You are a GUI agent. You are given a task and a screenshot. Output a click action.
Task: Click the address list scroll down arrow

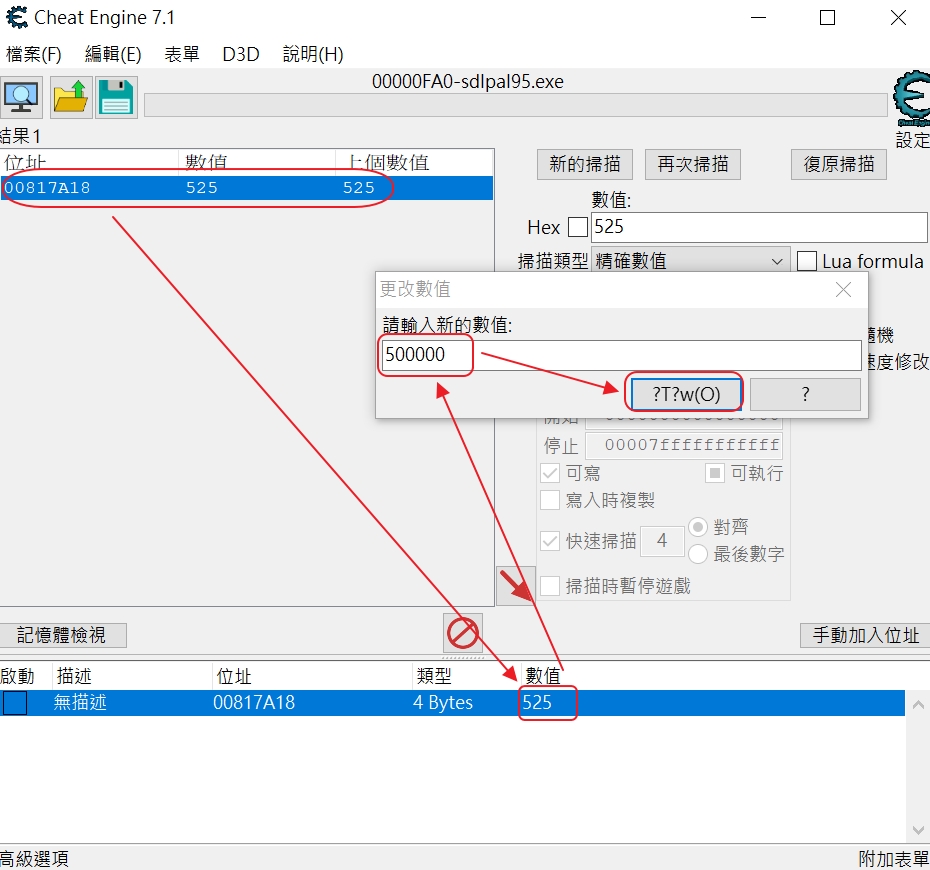[x=918, y=829]
